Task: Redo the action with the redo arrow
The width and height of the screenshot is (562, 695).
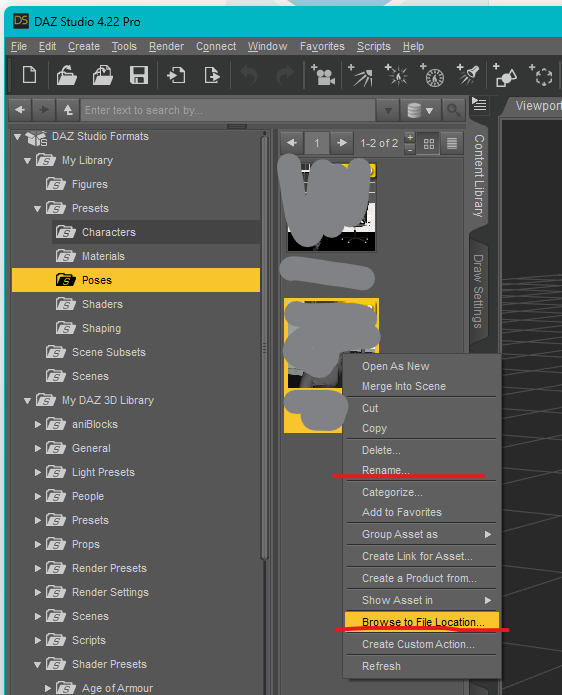Action: [x=285, y=75]
